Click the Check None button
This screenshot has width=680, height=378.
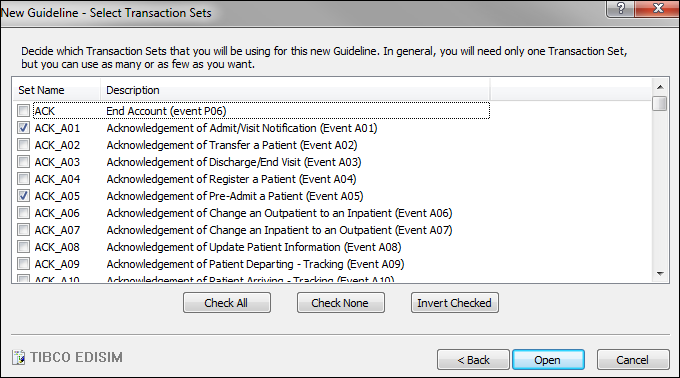click(x=341, y=303)
